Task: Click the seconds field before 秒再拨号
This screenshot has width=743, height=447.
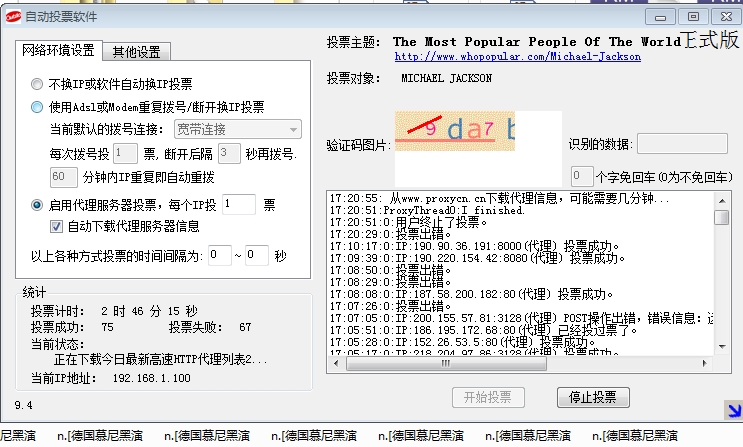Action: point(229,154)
